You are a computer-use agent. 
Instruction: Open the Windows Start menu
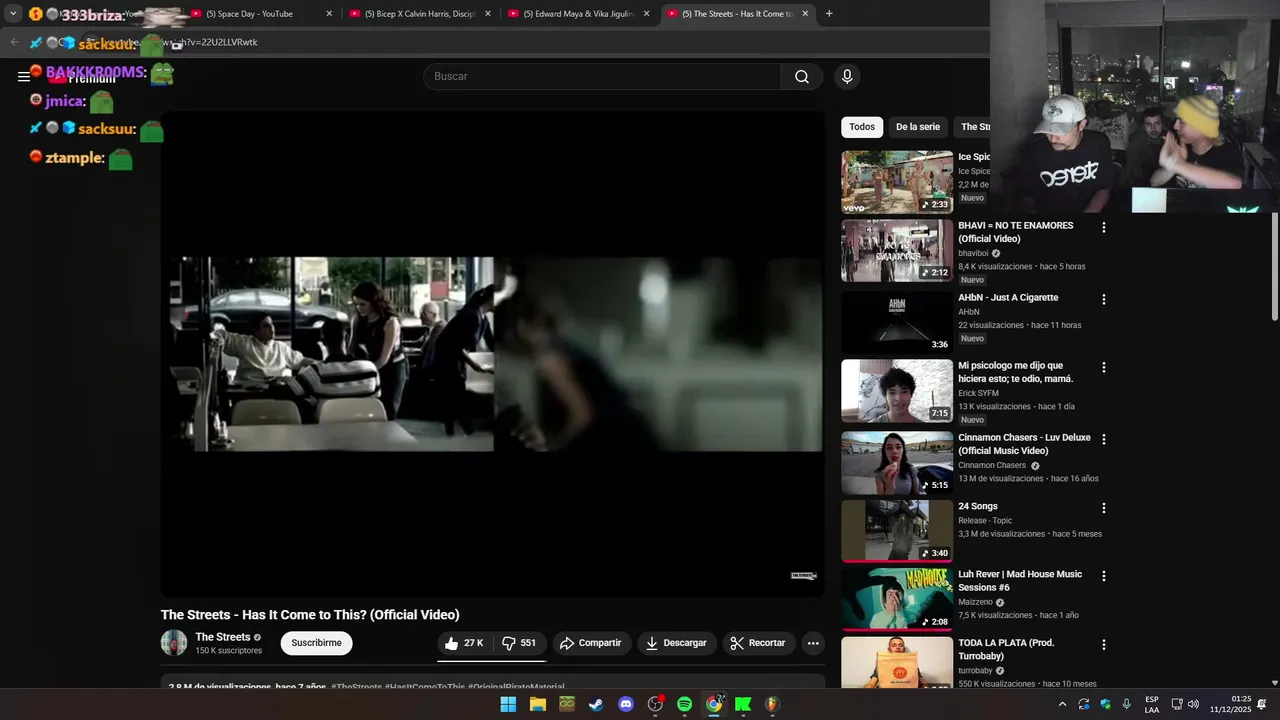tap(508, 704)
